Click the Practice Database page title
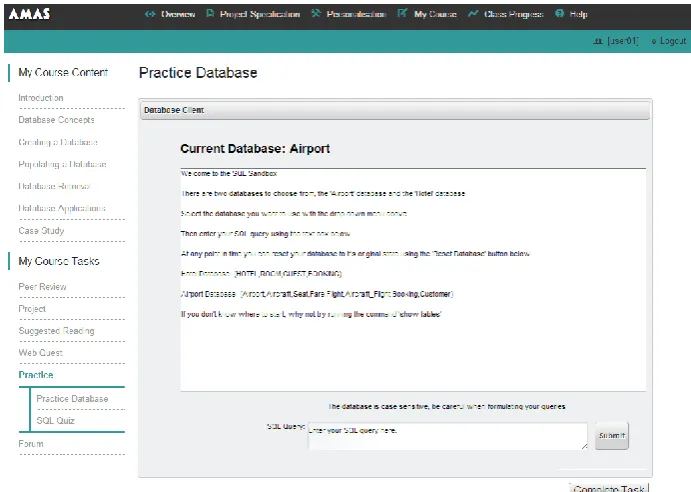Viewport: 691px width, 492px height. point(198,73)
